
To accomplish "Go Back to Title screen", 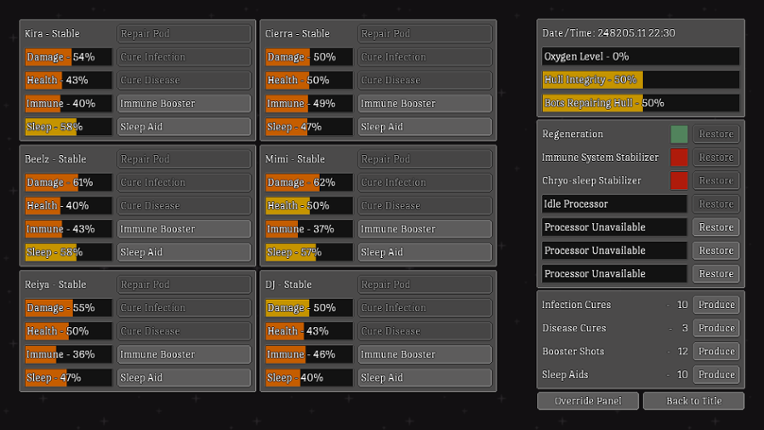I will (693, 401).
